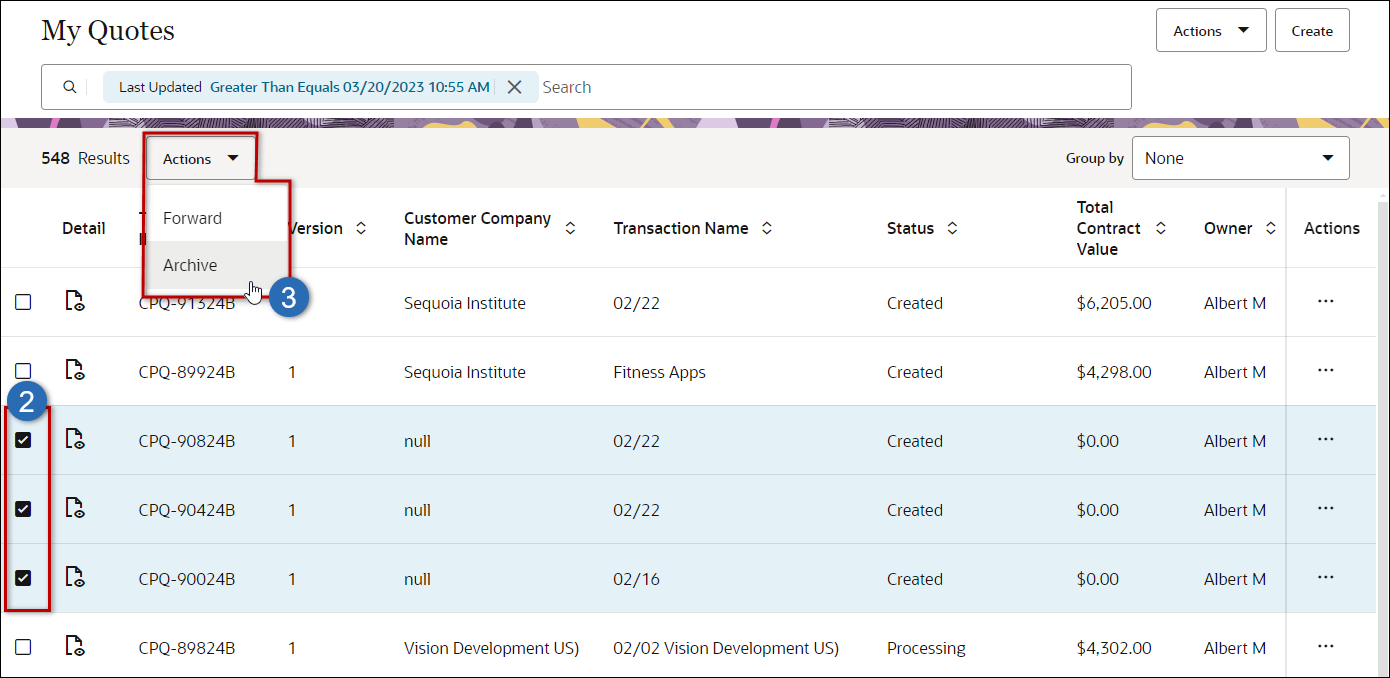Open row actions menu for CPQ-90424B
The height and width of the screenshot is (678, 1390).
tap(1326, 509)
